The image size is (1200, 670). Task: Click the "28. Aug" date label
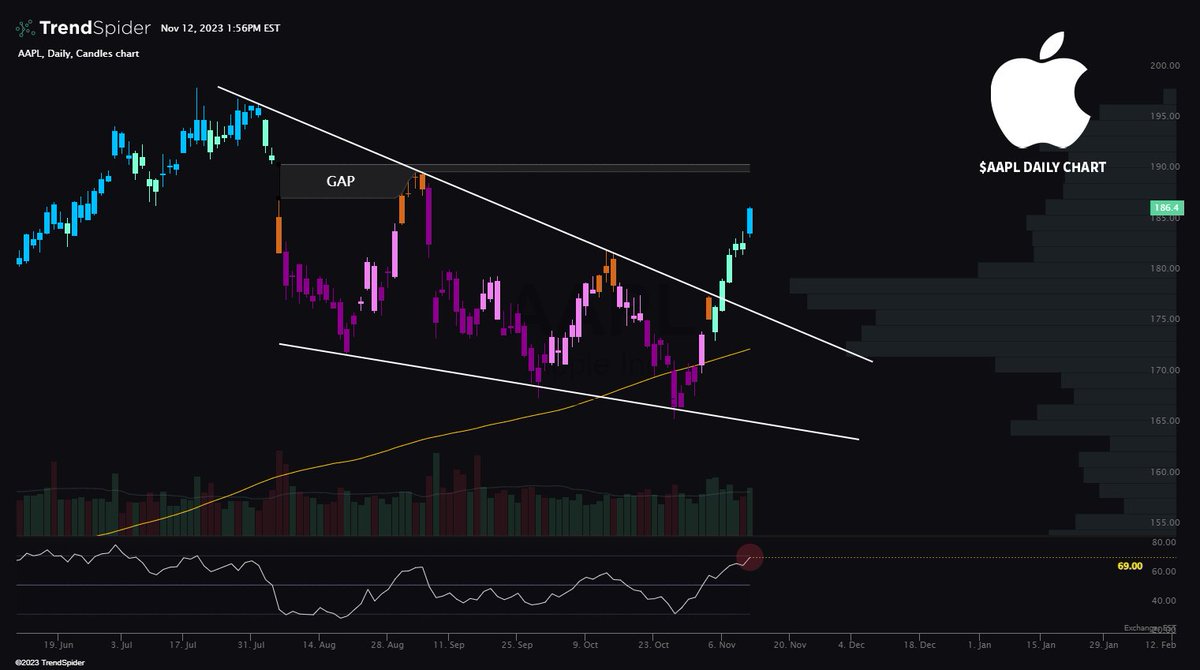coord(389,647)
